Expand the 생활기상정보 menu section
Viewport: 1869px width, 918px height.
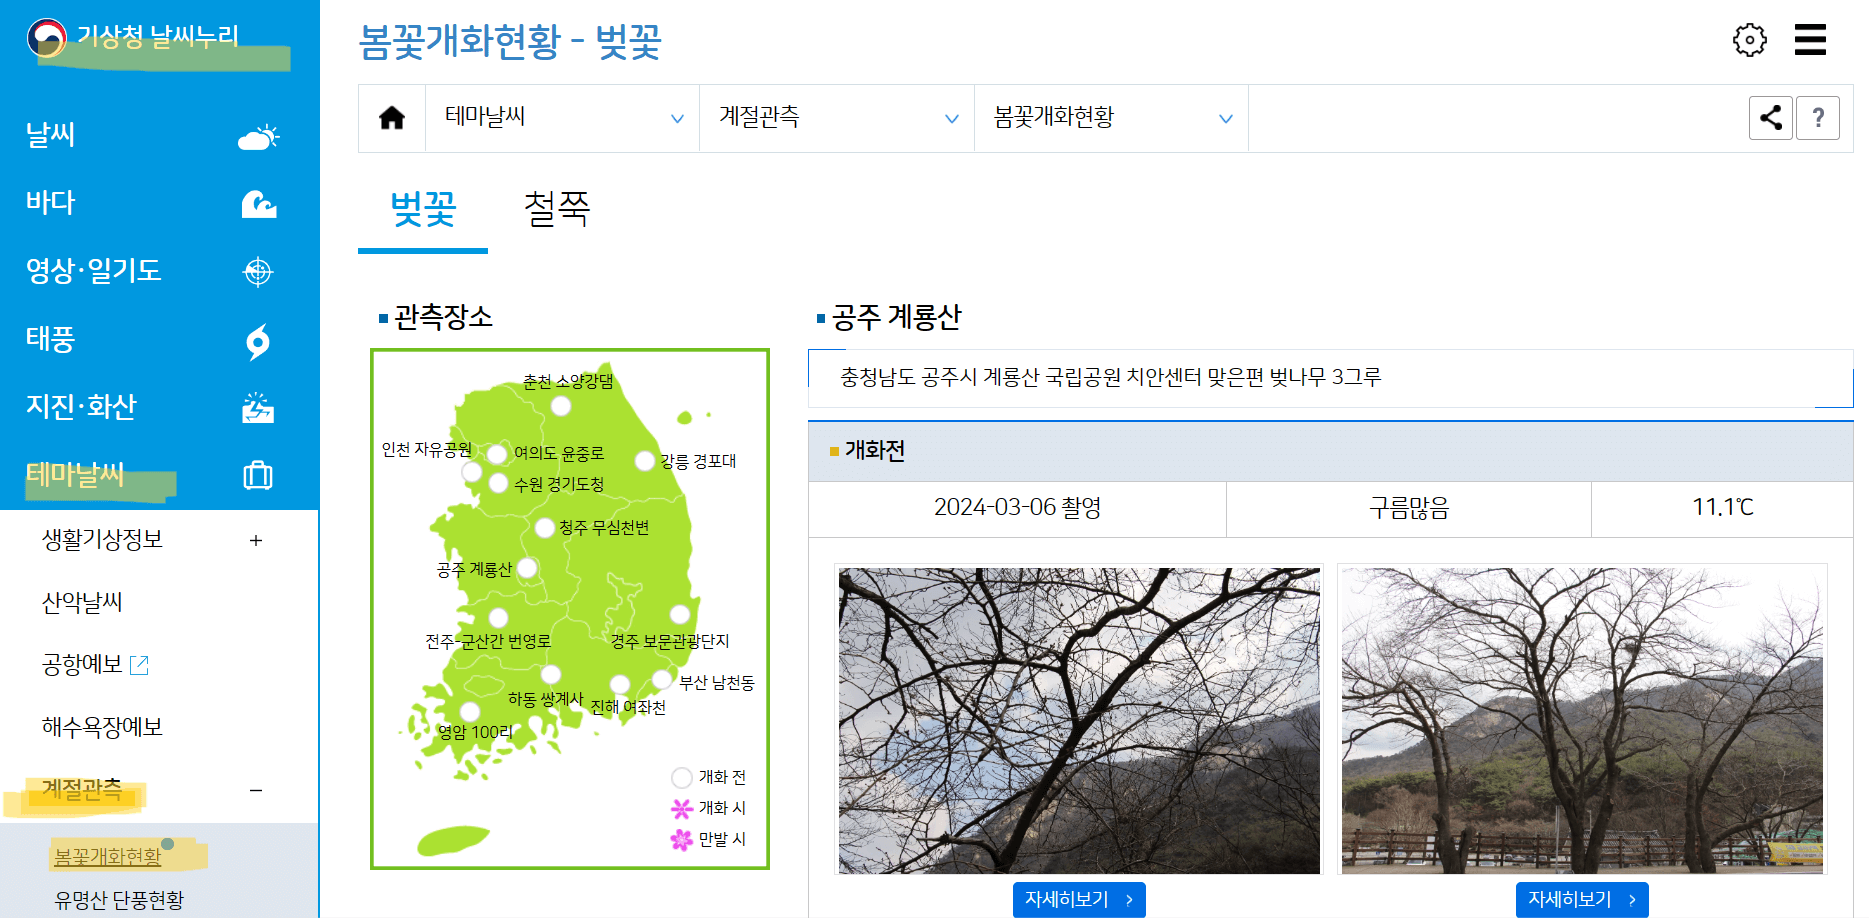256,540
